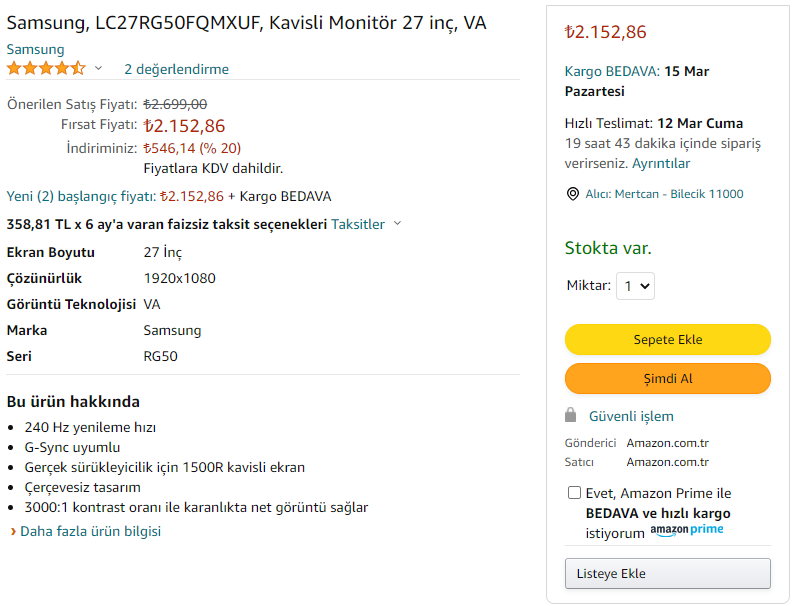Open the Miktar quantity dropdown
The image size is (792, 606).
tap(635, 286)
